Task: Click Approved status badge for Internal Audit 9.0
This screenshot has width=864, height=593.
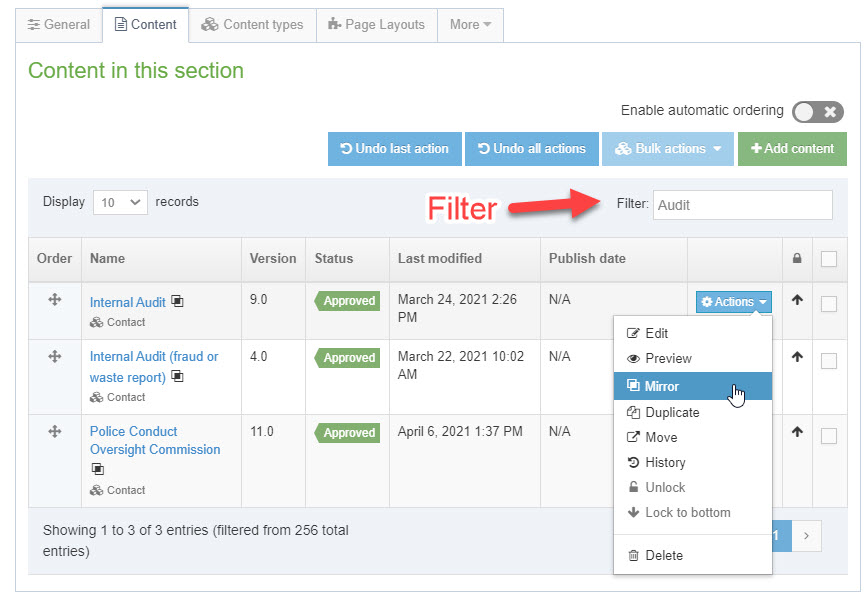Action: (x=347, y=301)
